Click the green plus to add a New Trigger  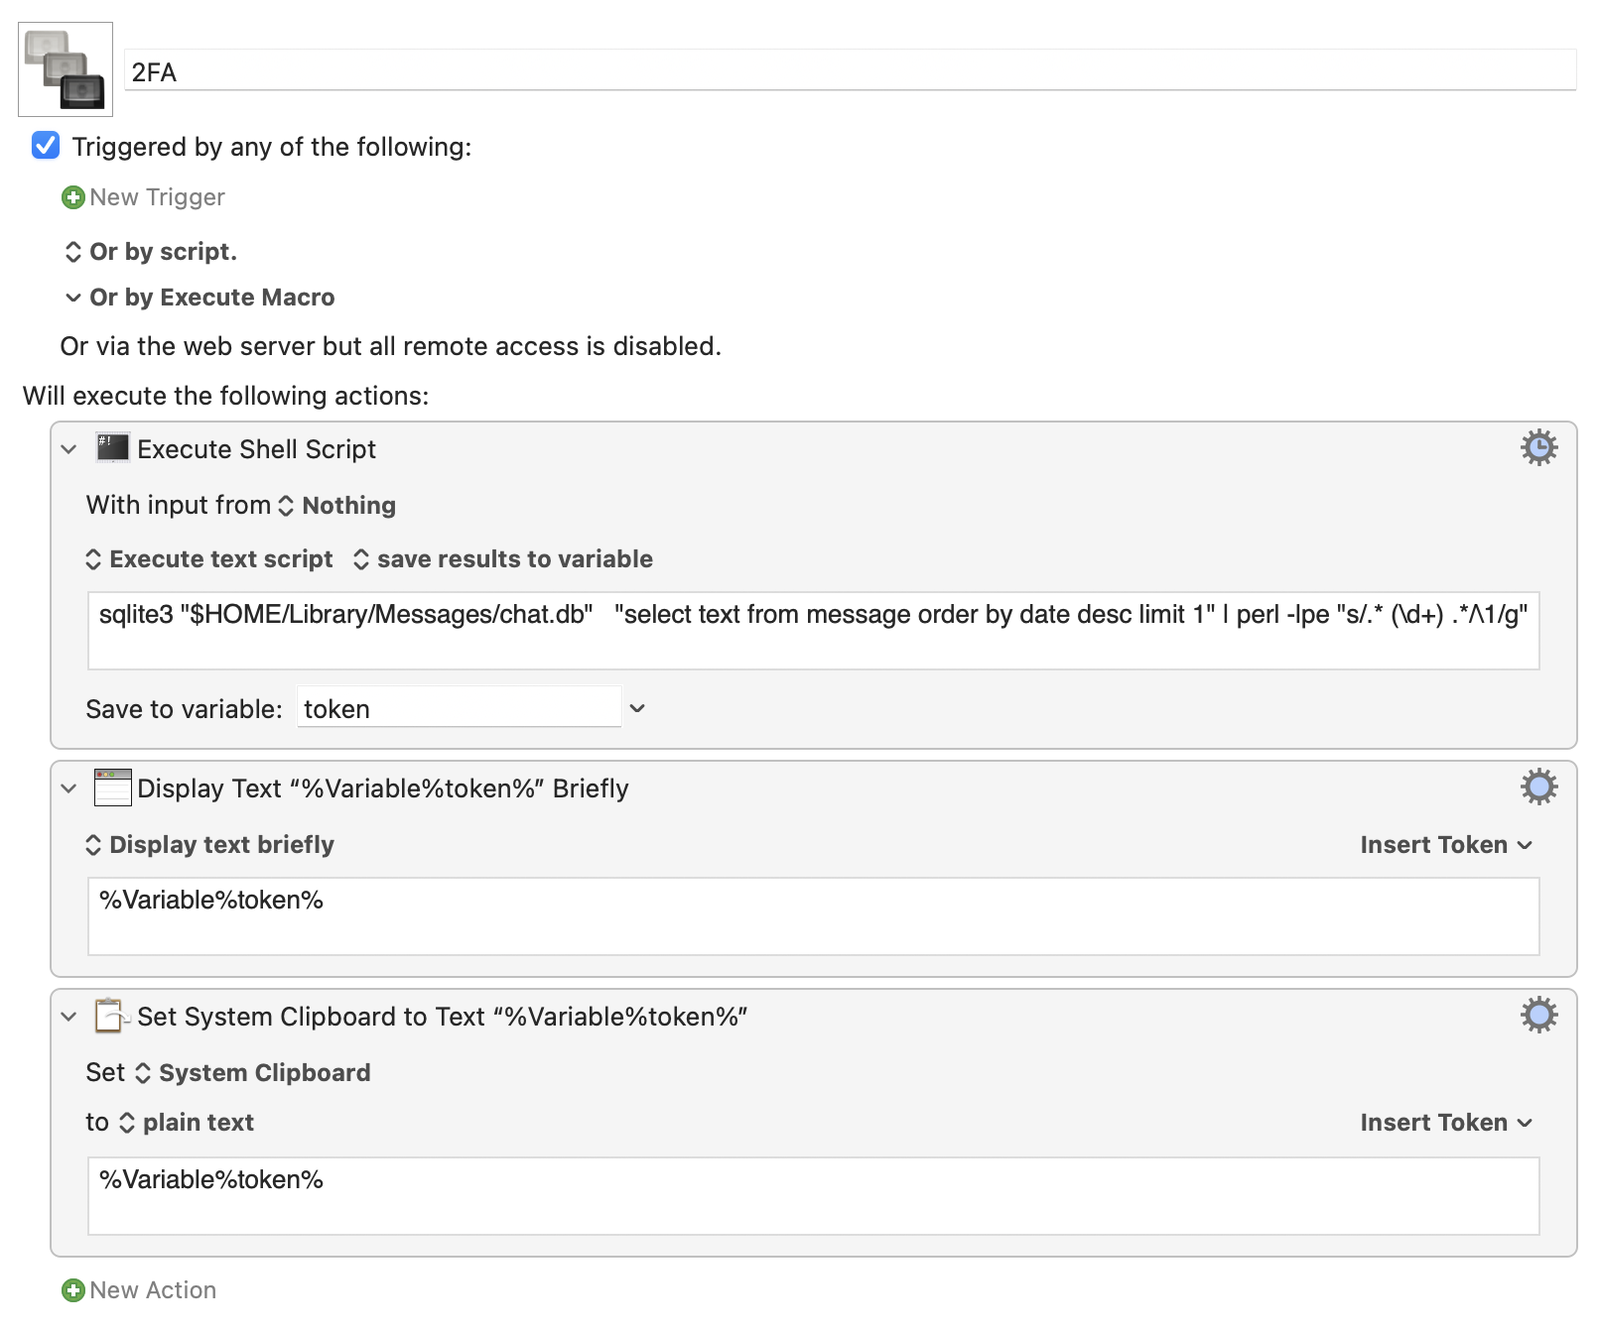tap(71, 197)
